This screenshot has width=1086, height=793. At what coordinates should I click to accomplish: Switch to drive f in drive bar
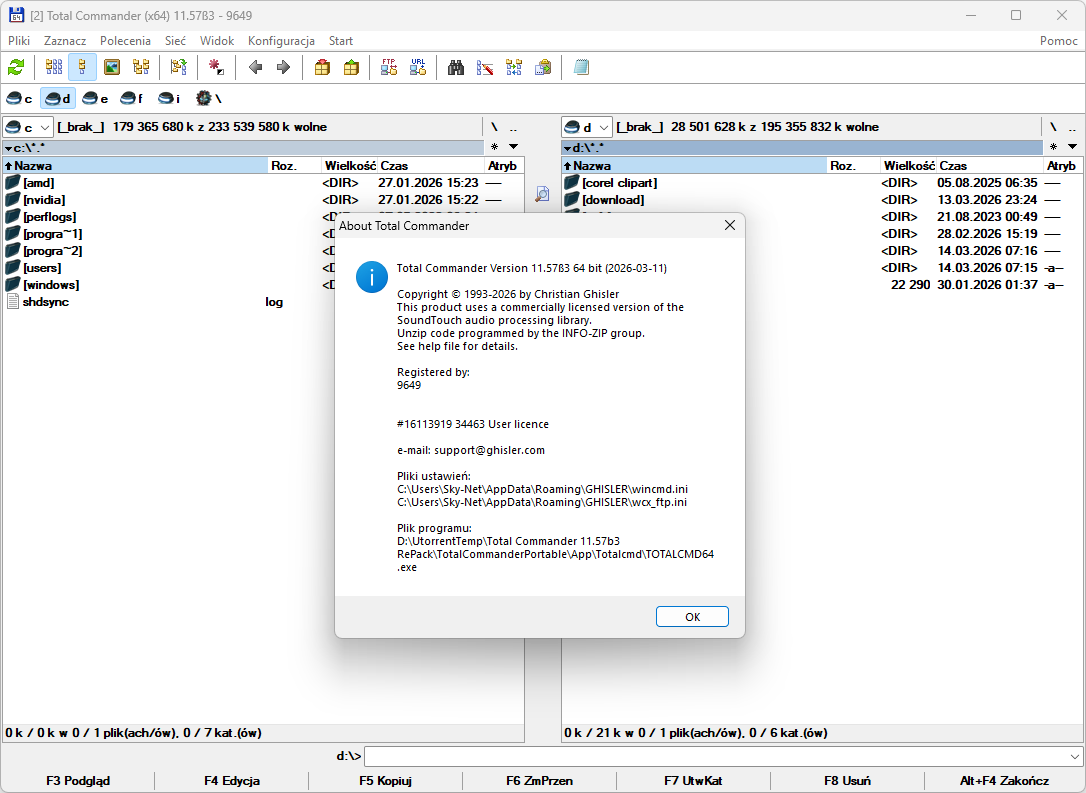pos(132,98)
